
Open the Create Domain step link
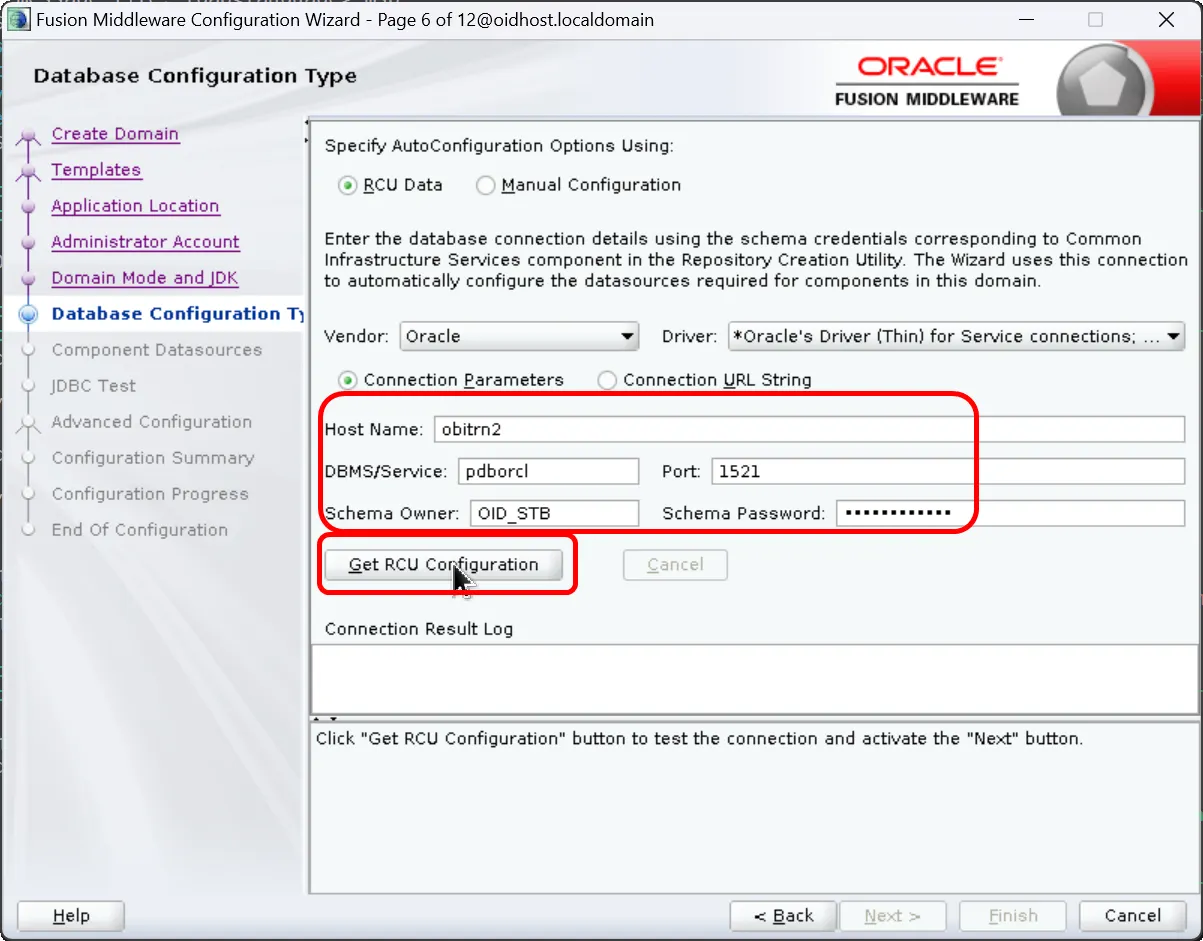[115, 134]
